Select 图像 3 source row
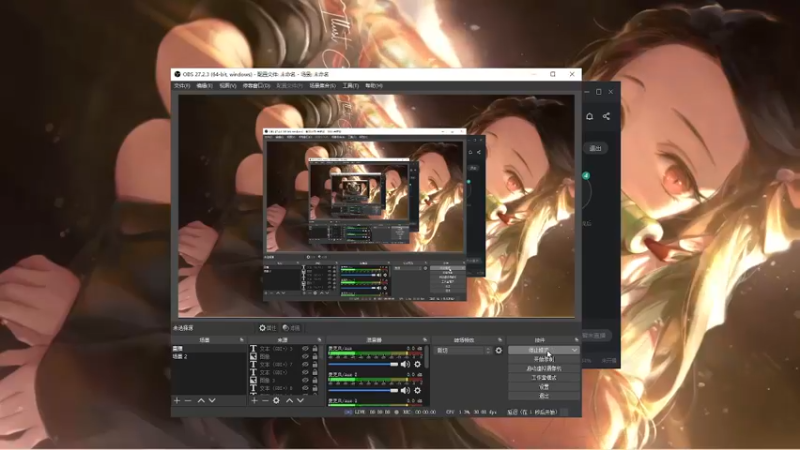This screenshot has width=800, height=450. (x=286, y=381)
